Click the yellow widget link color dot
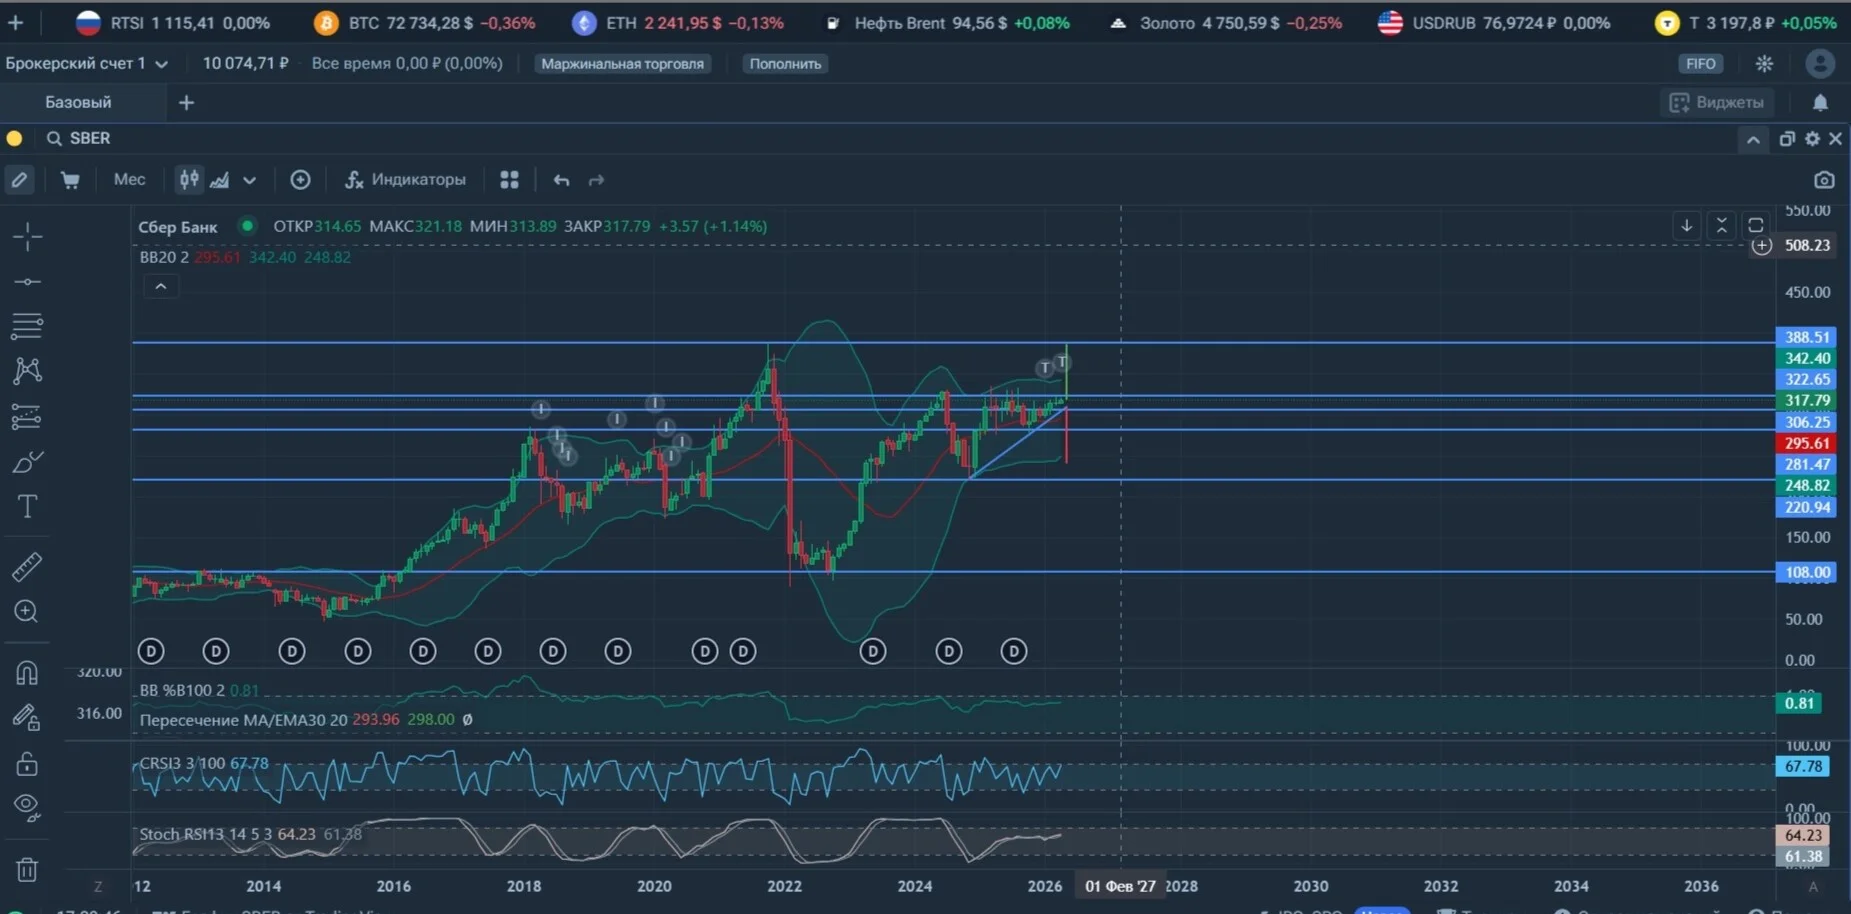This screenshot has height=914, width=1851. [15, 139]
